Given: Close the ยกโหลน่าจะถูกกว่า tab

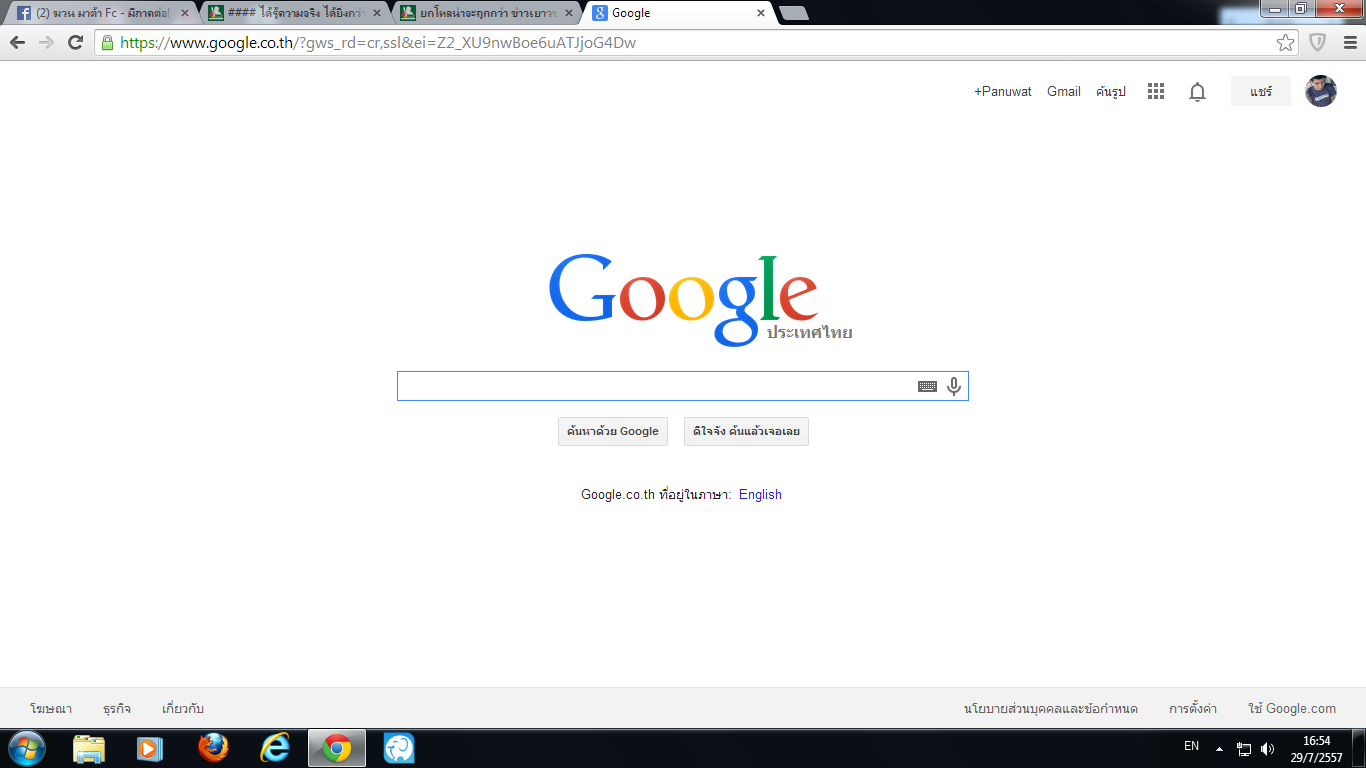Looking at the screenshot, I should (569, 14).
